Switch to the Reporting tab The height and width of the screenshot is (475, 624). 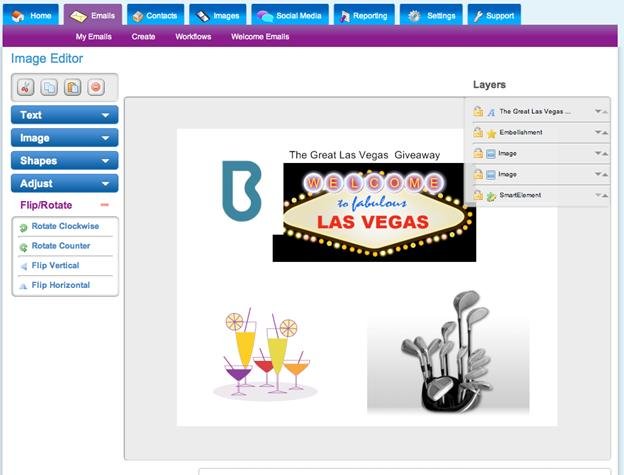364,15
